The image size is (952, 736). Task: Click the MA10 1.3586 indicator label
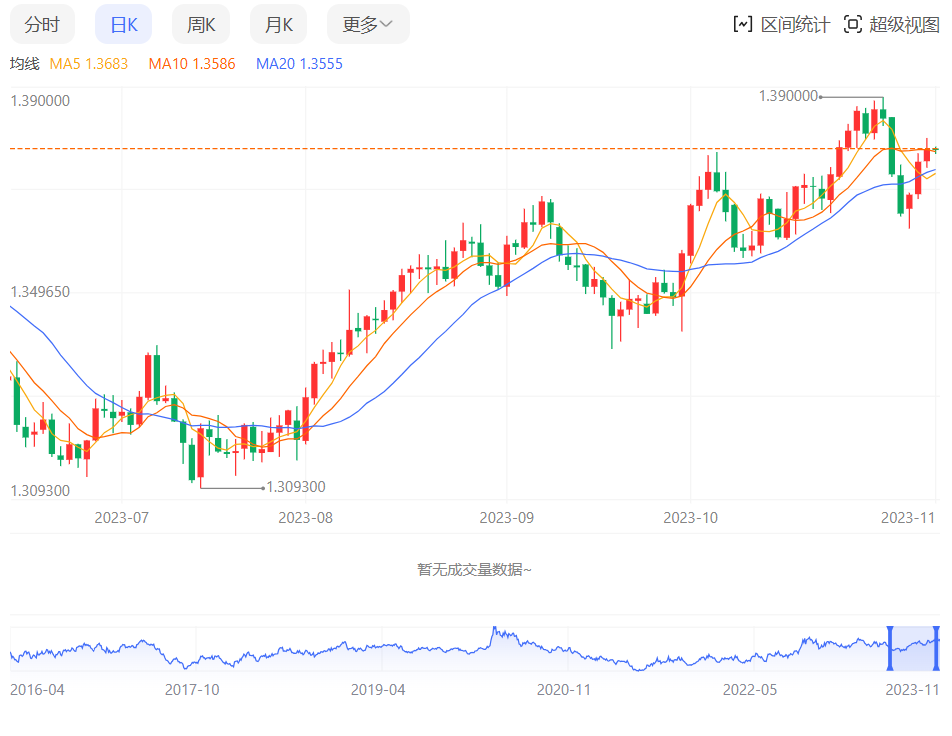click(192, 64)
